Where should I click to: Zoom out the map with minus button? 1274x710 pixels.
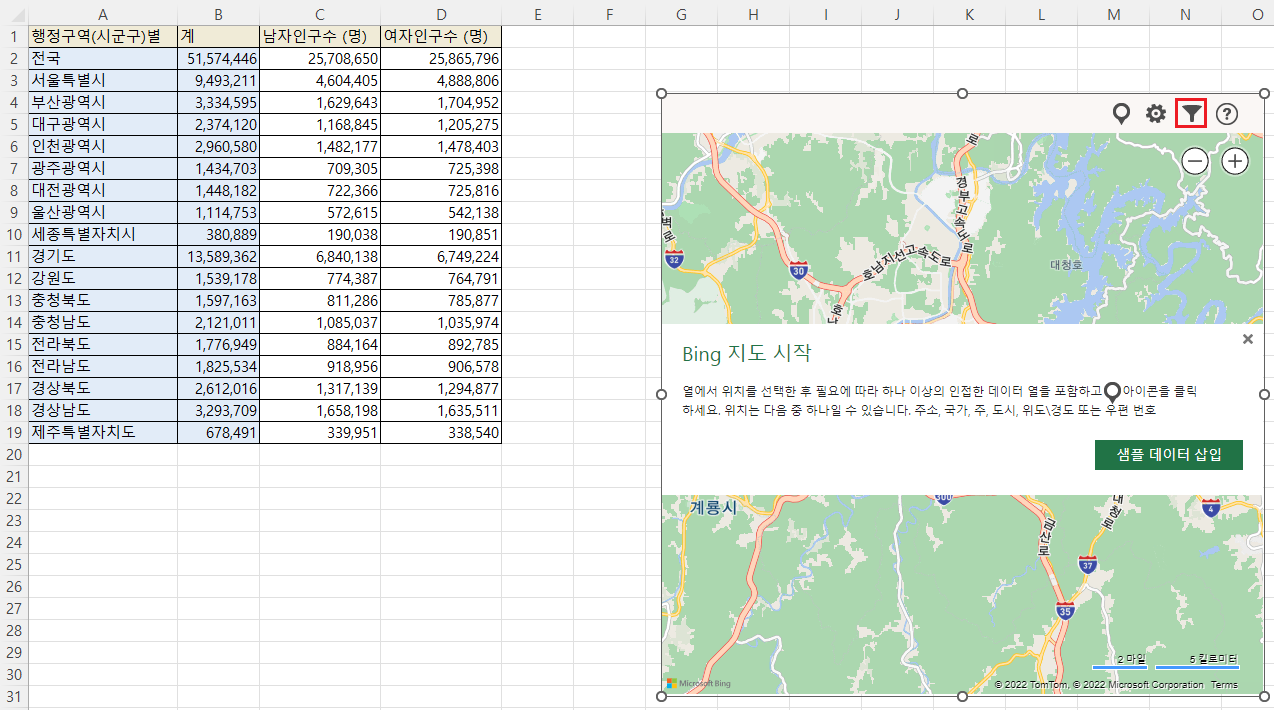1195,161
